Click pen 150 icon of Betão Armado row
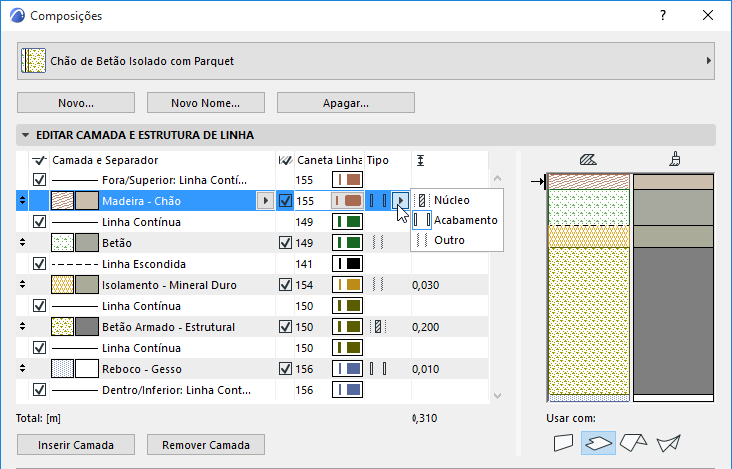 point(347,327)
